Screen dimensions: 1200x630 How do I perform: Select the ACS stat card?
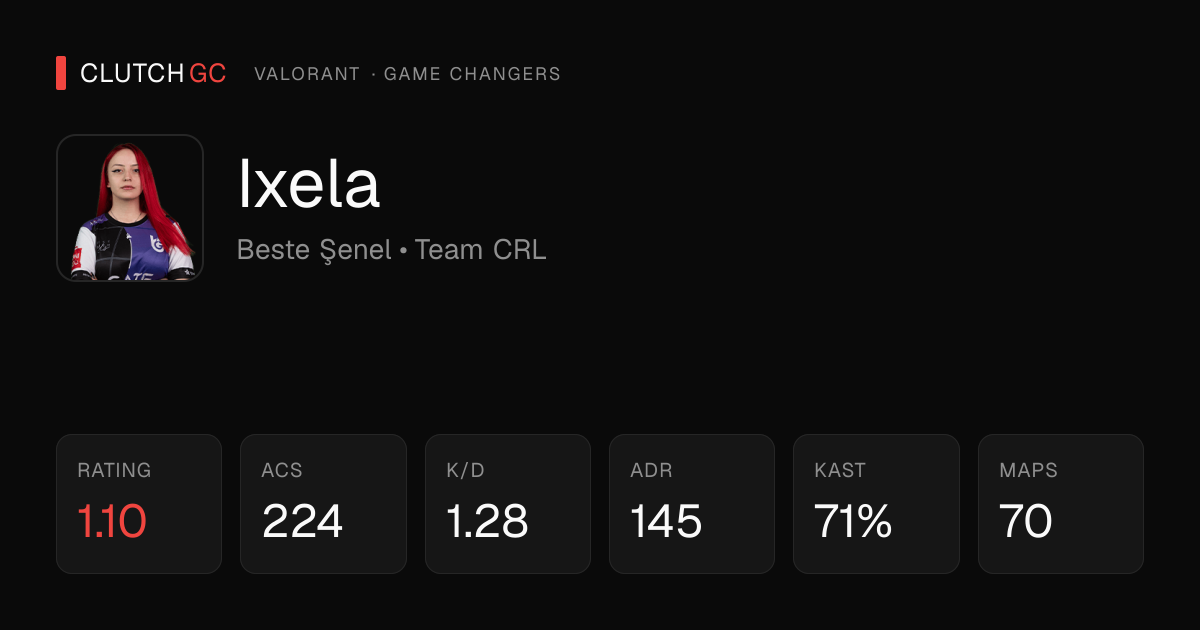323,504
